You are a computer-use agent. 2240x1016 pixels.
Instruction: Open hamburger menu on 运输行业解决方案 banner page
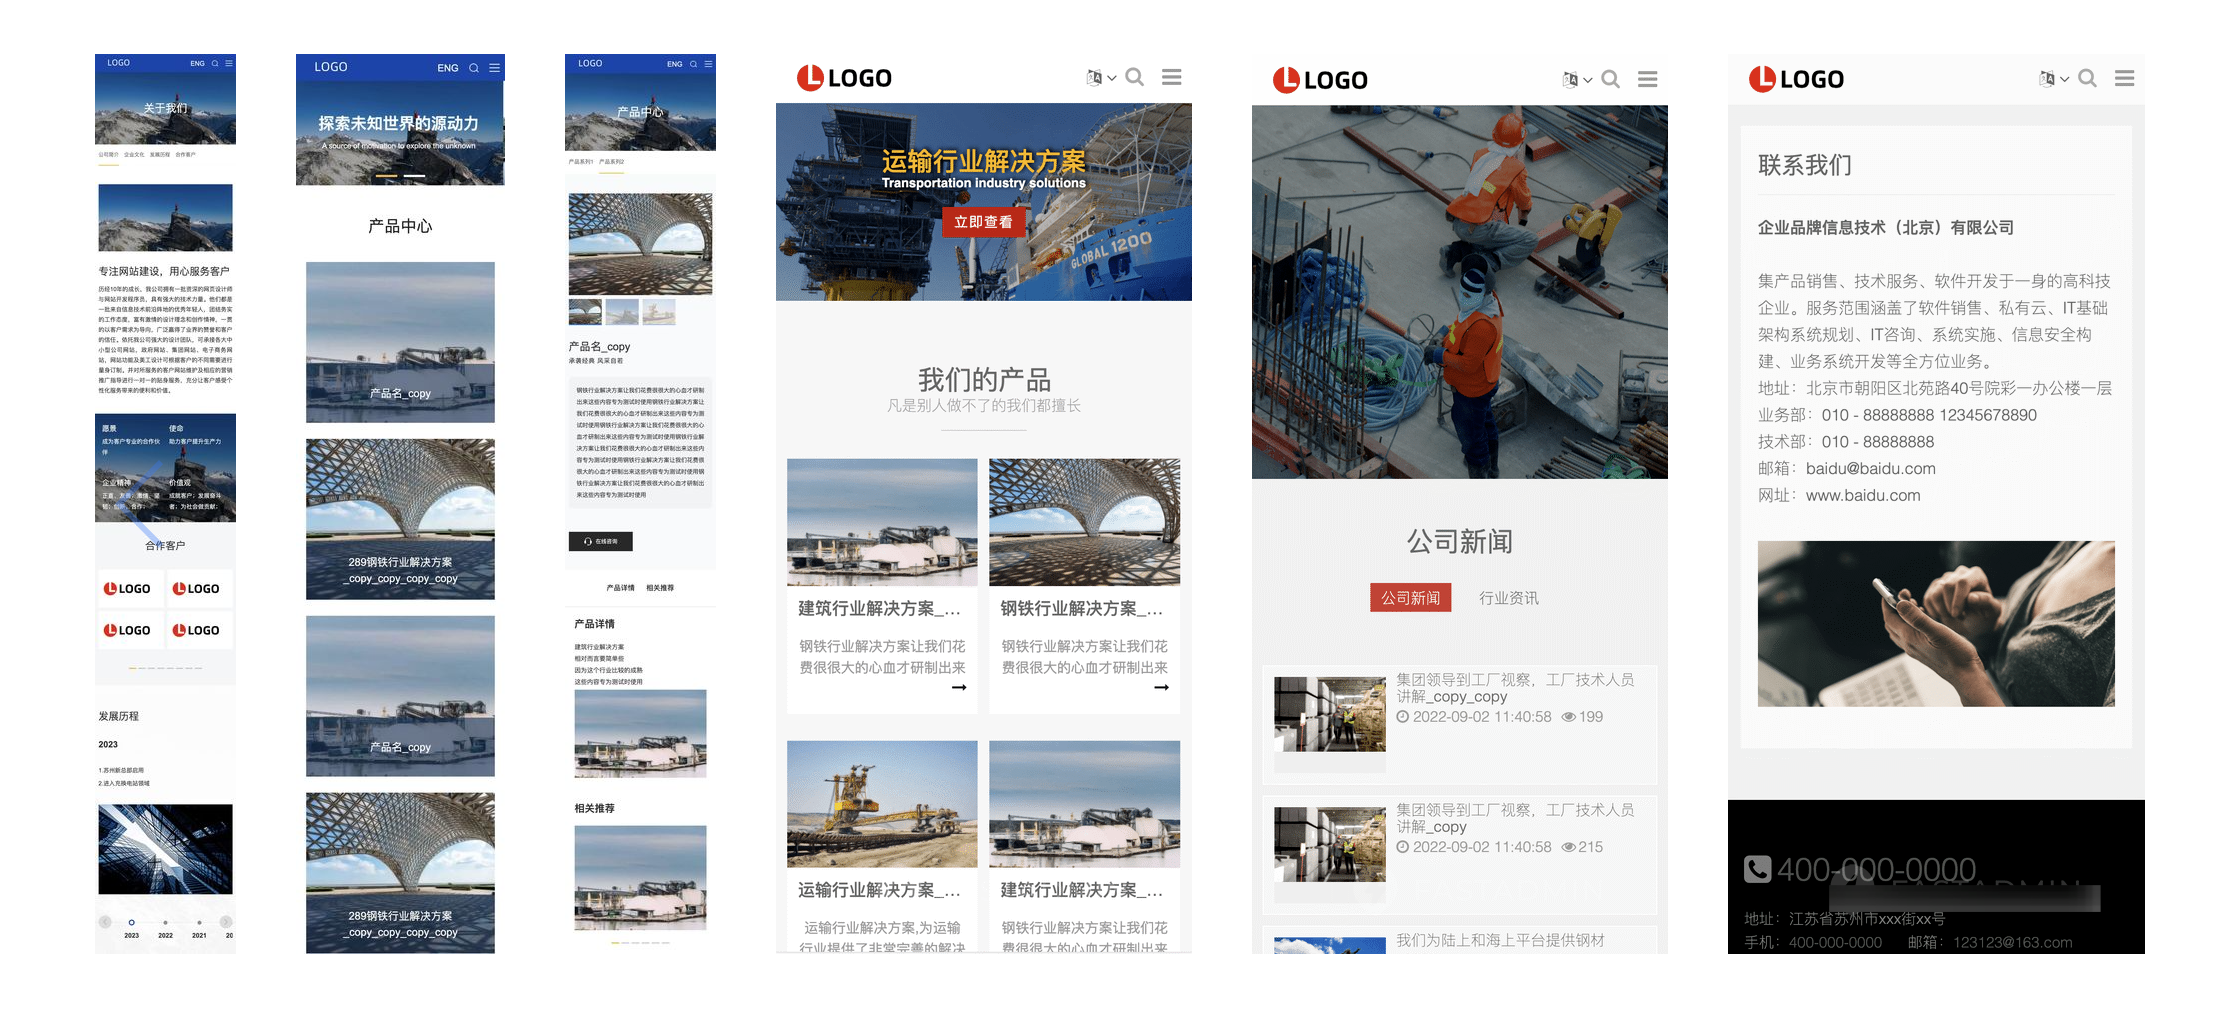click(1171, 77)
